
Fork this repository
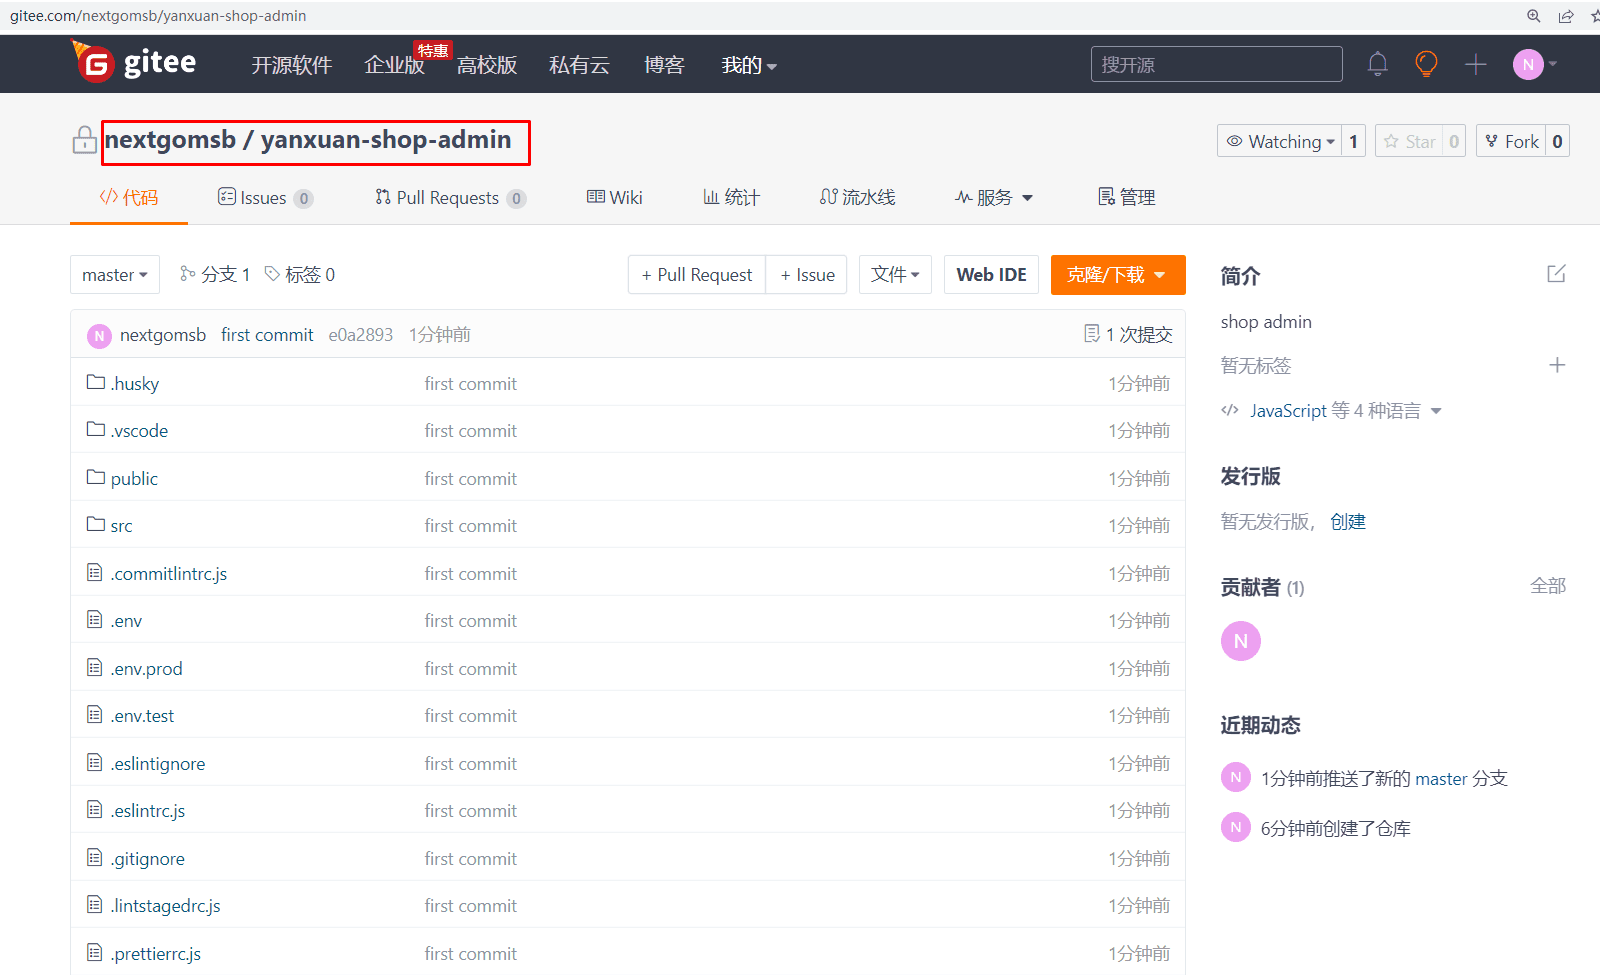pyautogui.click(x=1512, y=141)
